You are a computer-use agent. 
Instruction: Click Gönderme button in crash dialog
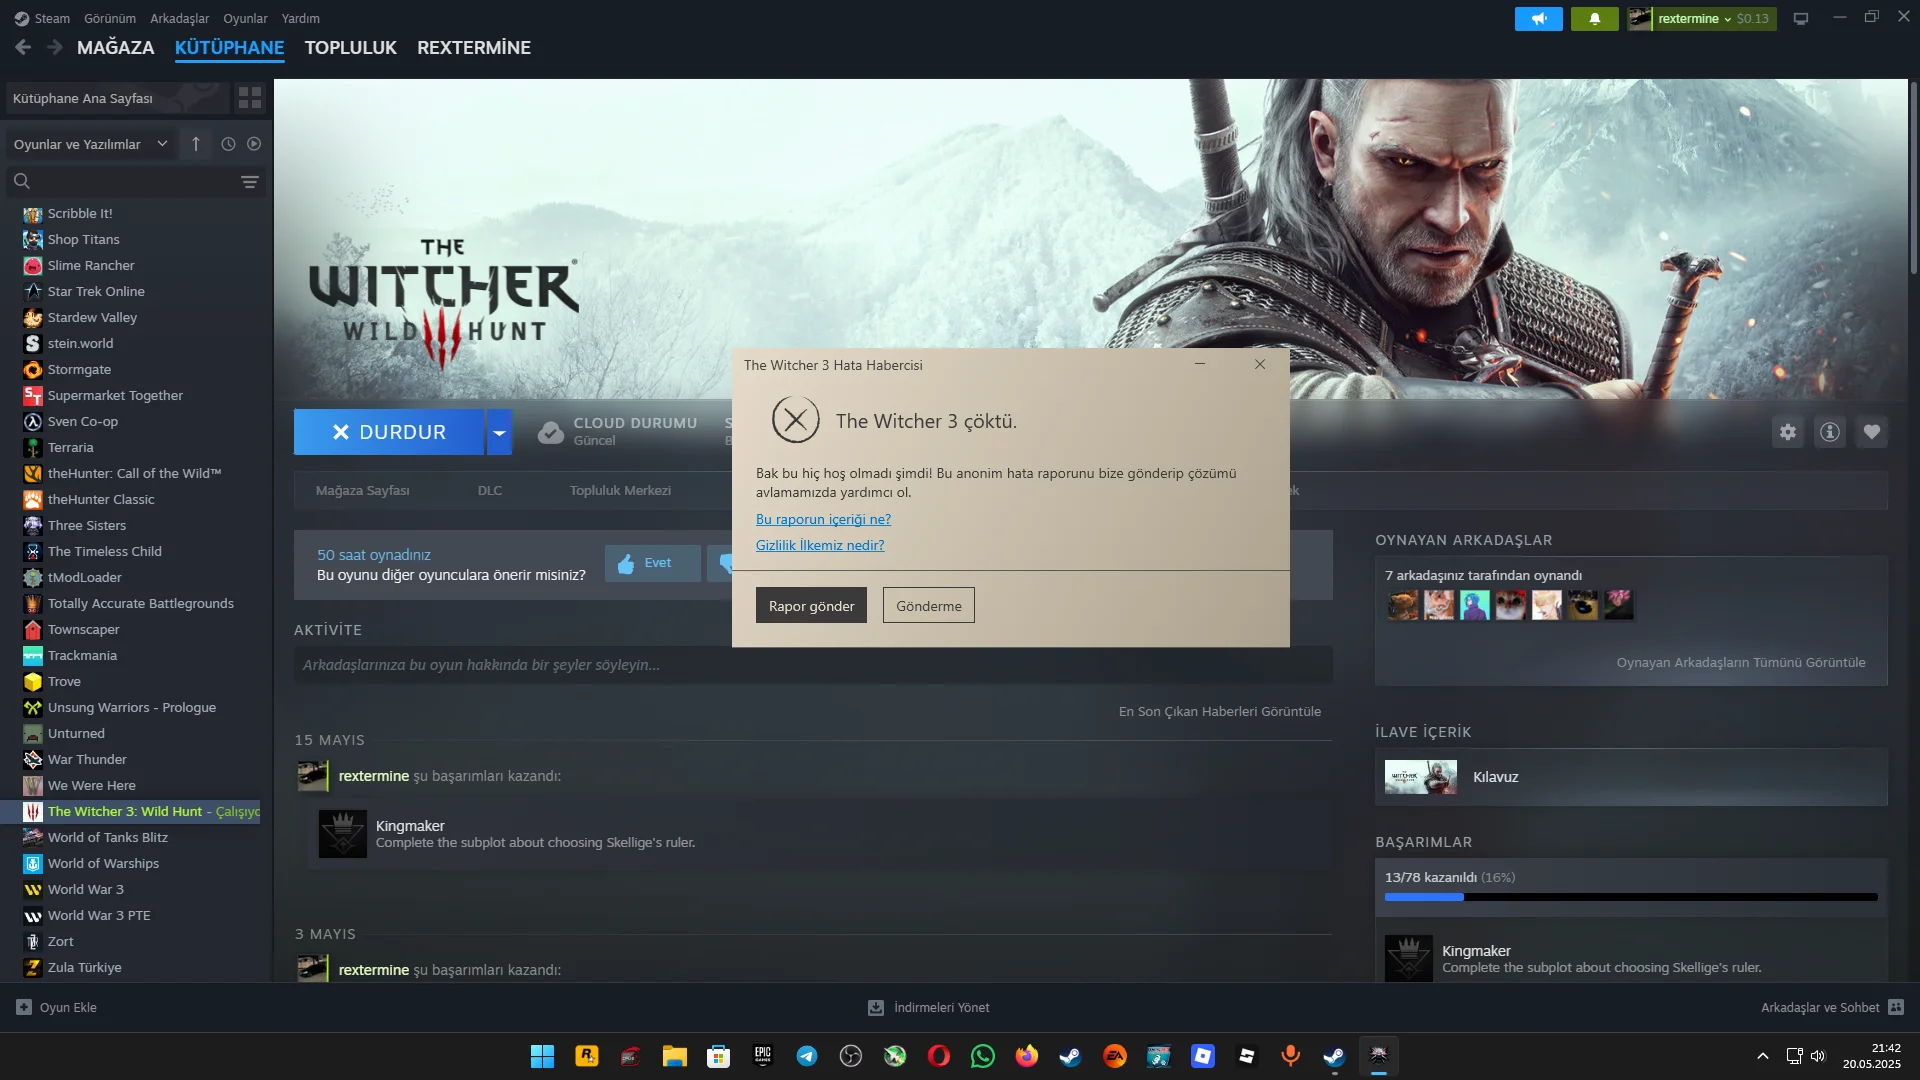[x=928, y=605]
